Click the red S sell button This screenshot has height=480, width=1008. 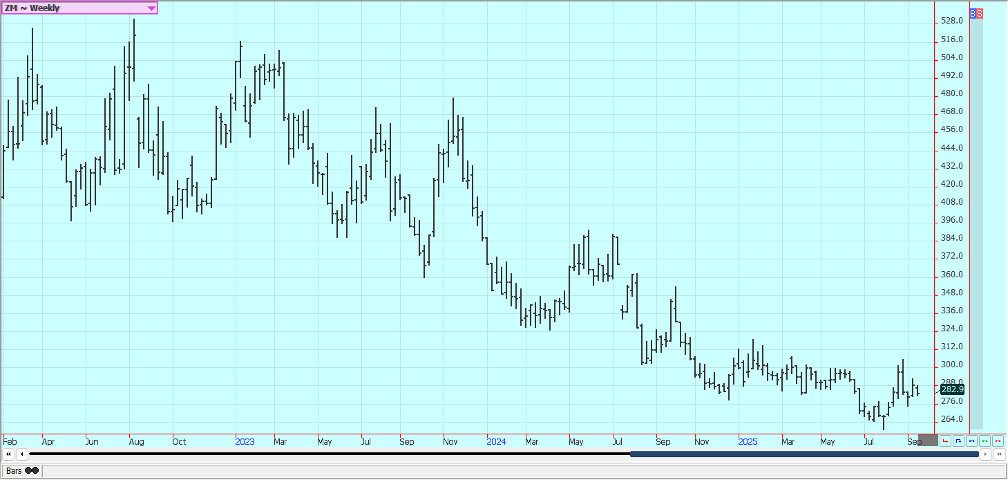(980, 13)
